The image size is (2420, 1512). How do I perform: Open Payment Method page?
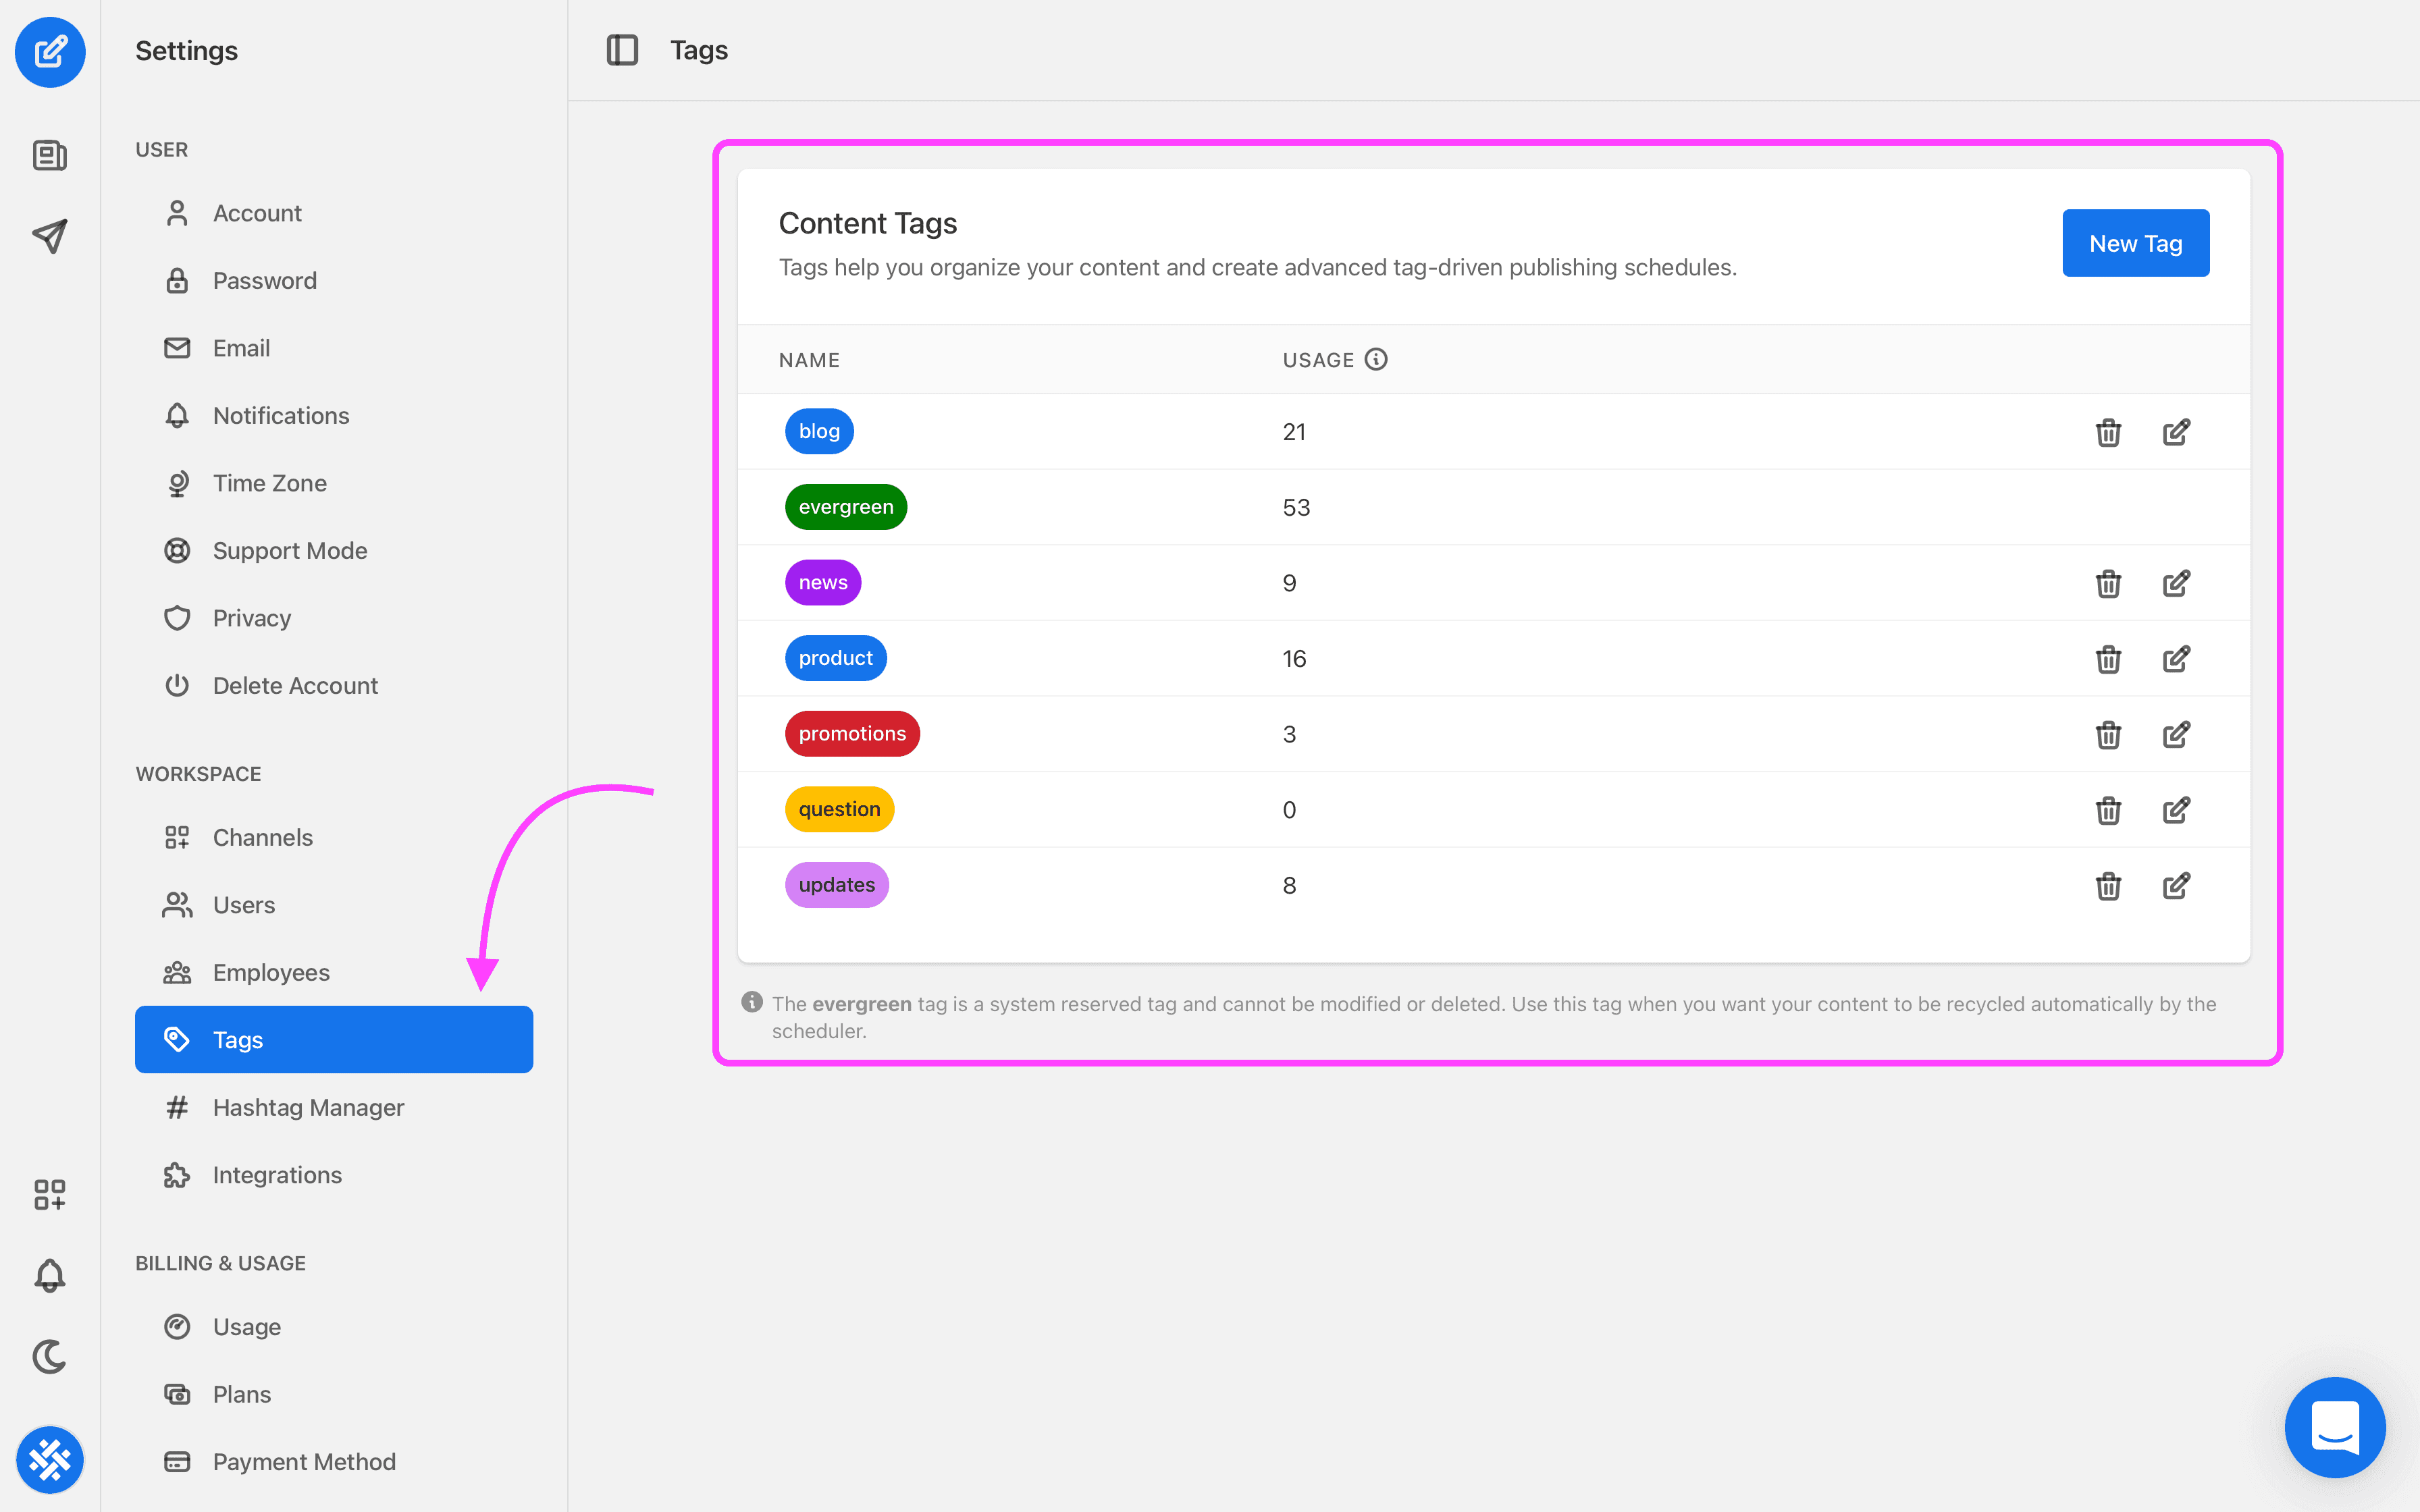tap(303, 1461)
